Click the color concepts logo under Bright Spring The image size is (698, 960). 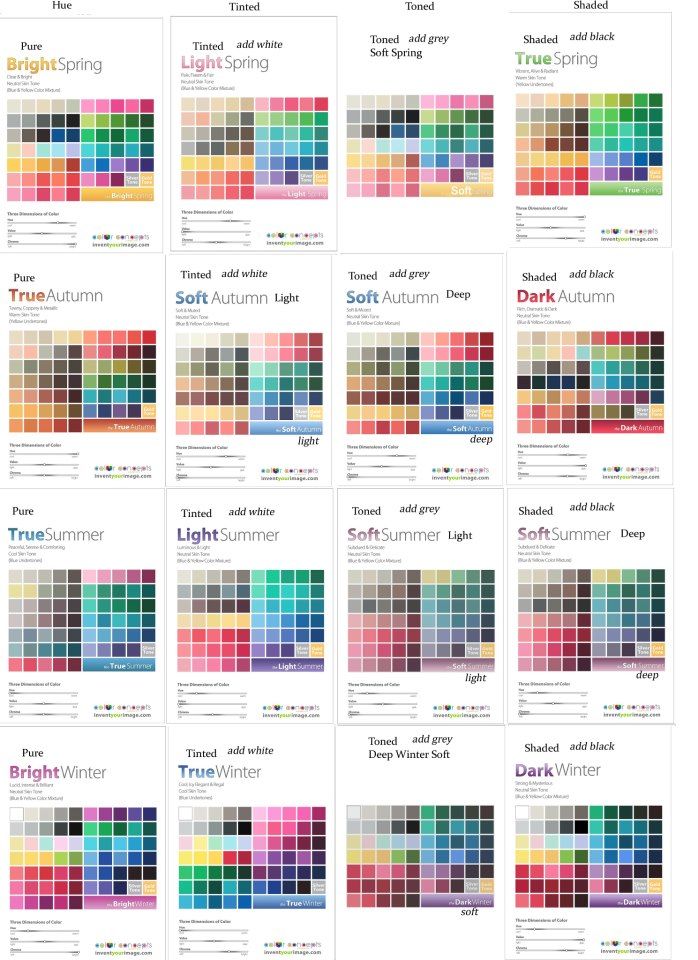[121, 237]
